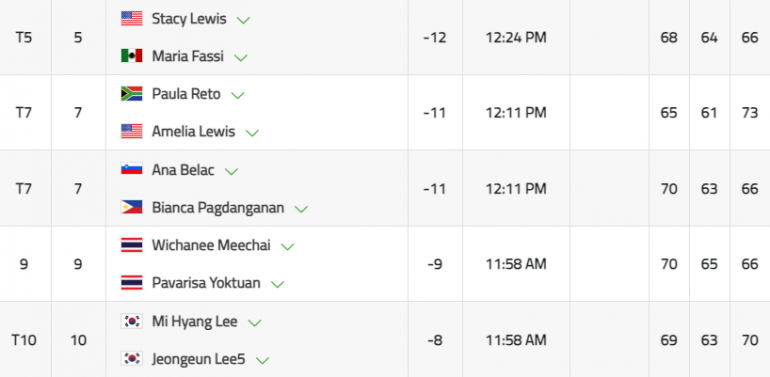The width and height of the screenshot is (770, 377).
Task: Expand Jeongeun Lee5 details chevron
Action: pos(263,360)
